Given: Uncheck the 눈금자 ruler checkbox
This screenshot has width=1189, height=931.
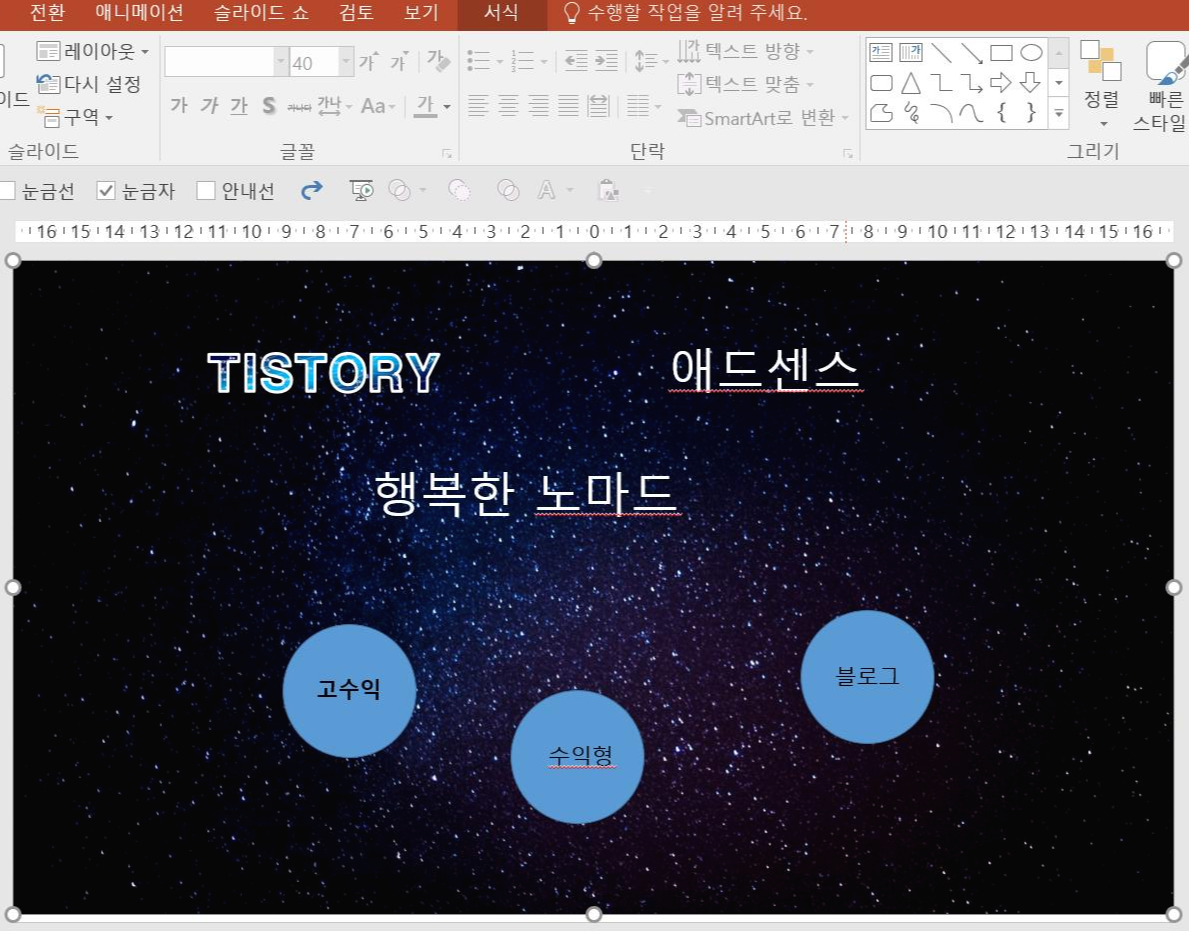Looking at the screenshot, I should 106,190.
